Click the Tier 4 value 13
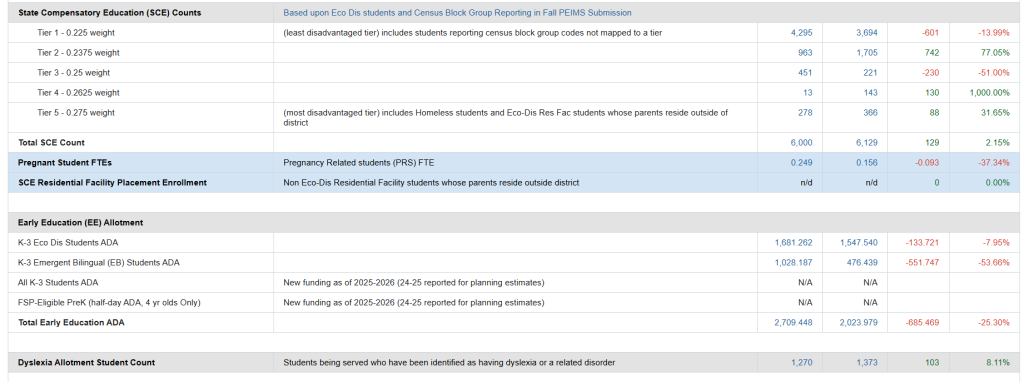 tap(808, 93)
